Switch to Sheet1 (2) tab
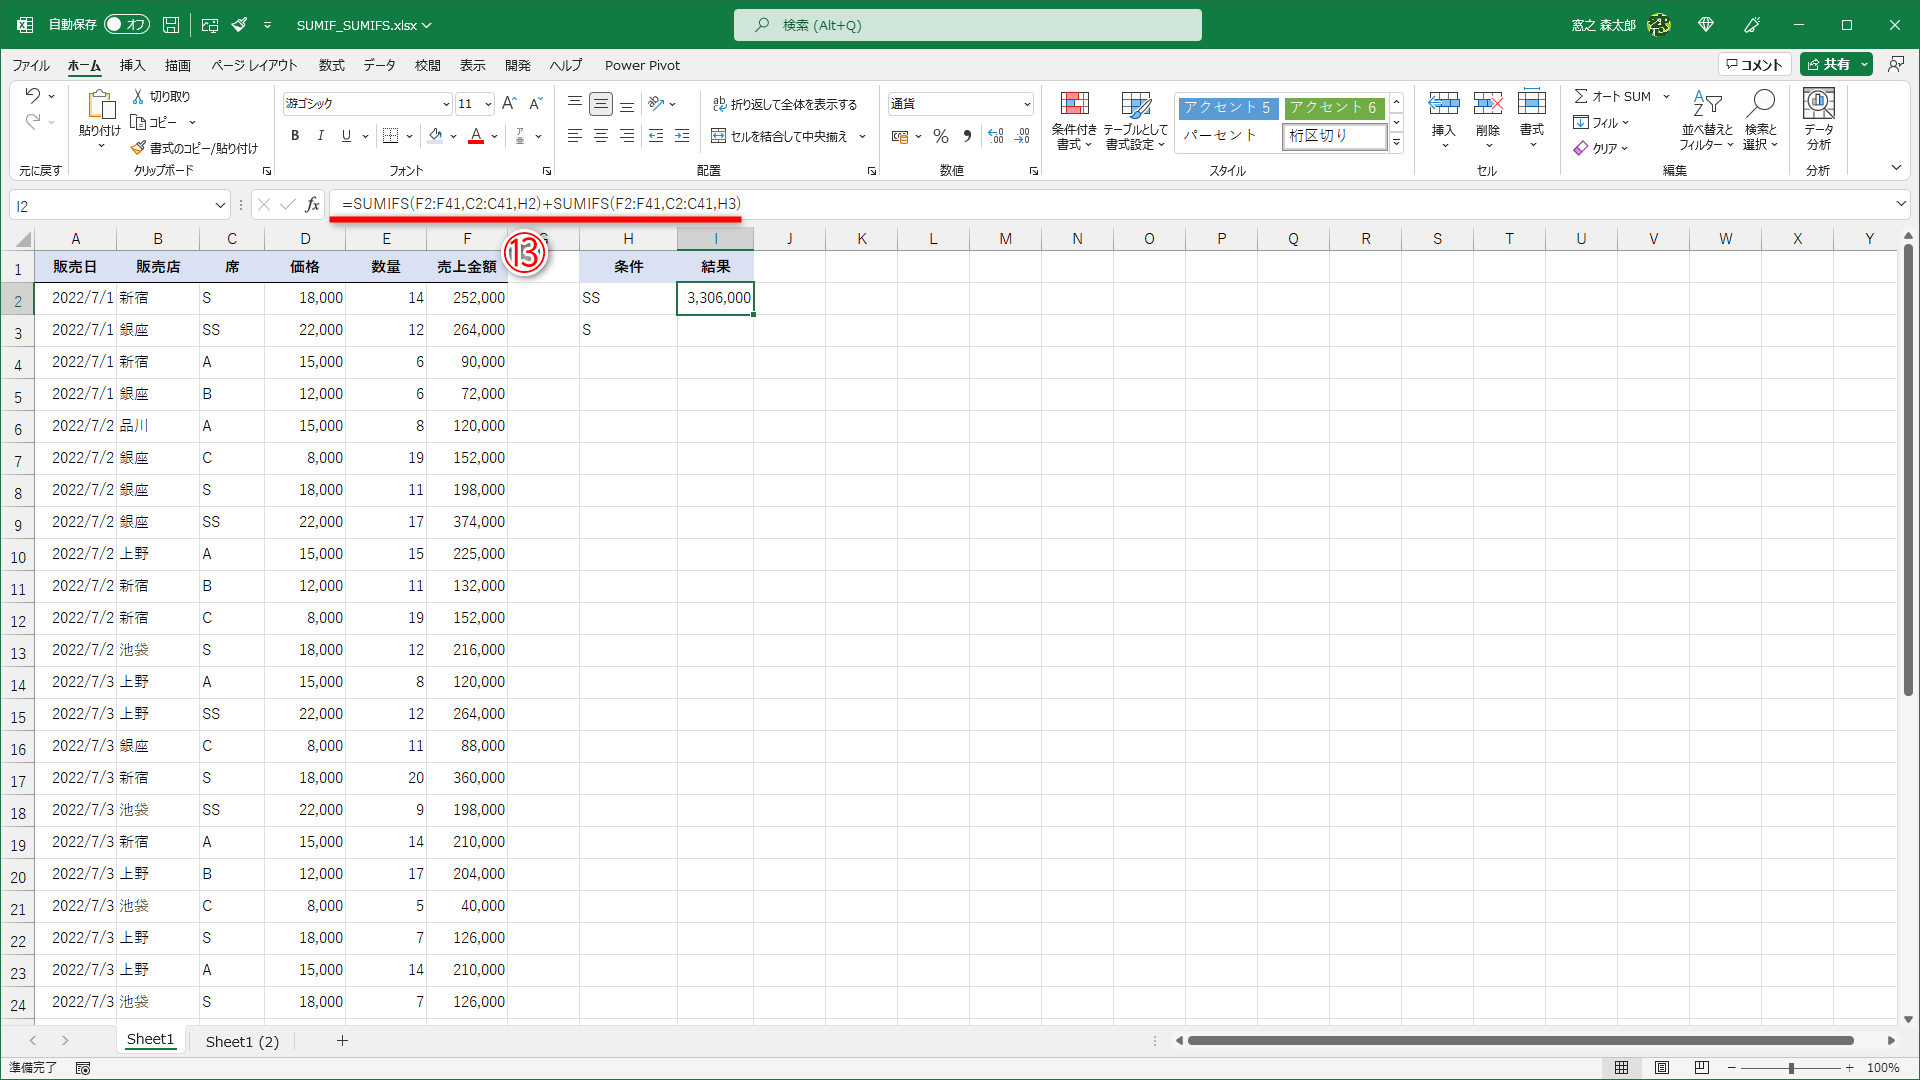 click(242, 1041)
